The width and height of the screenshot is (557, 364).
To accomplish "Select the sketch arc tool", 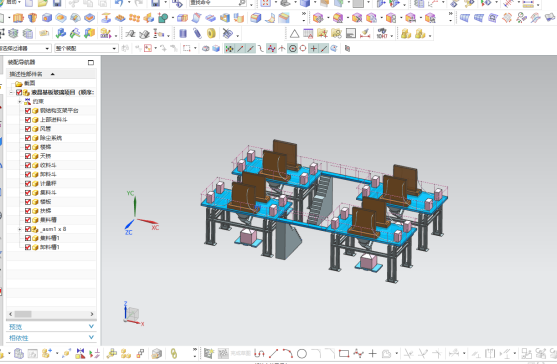I will pos(287,353).
